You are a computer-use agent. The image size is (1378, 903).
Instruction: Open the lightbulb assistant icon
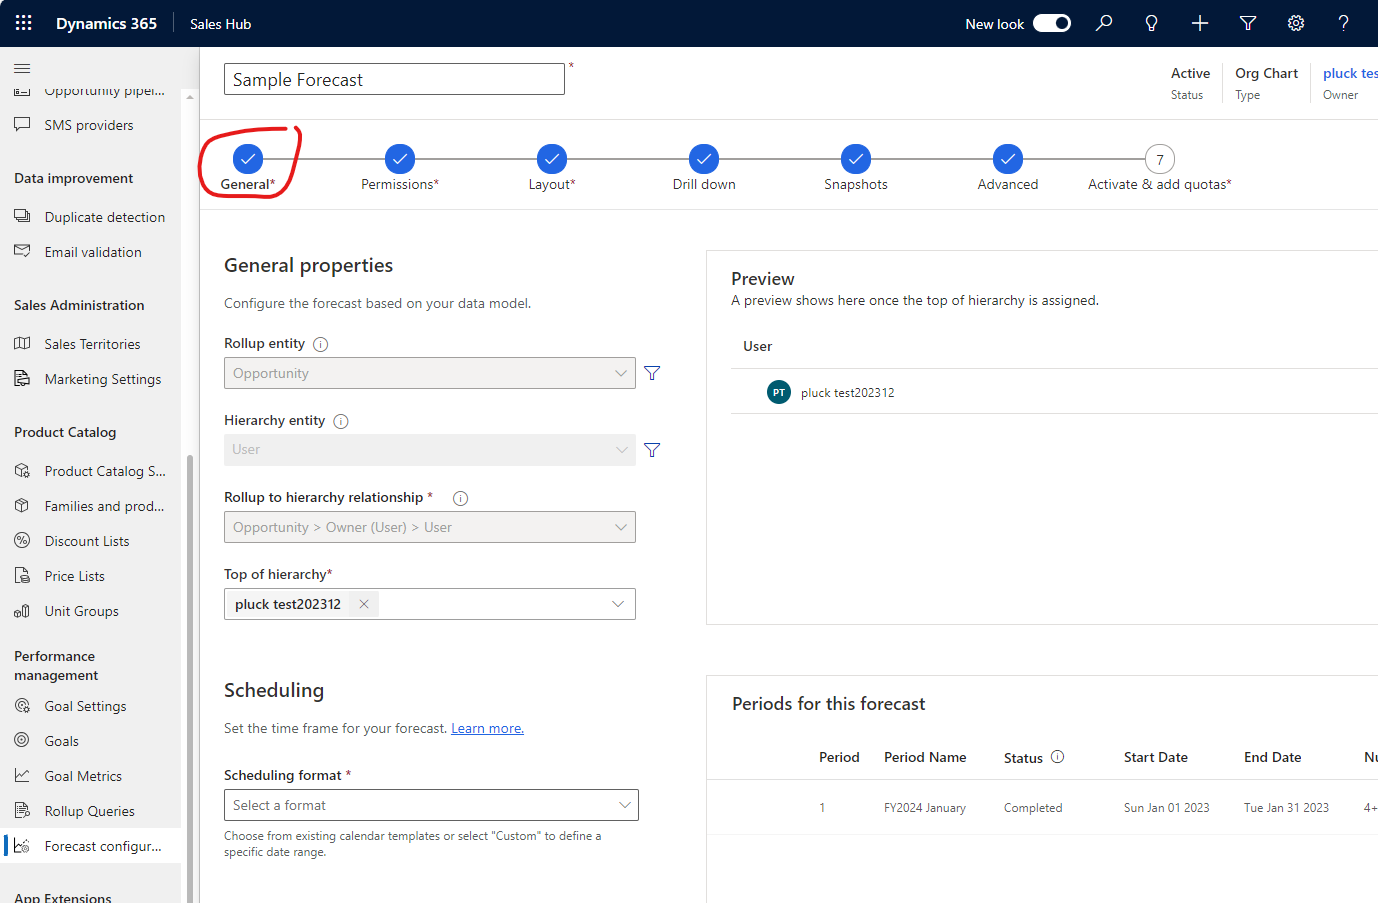point(1152,23)
